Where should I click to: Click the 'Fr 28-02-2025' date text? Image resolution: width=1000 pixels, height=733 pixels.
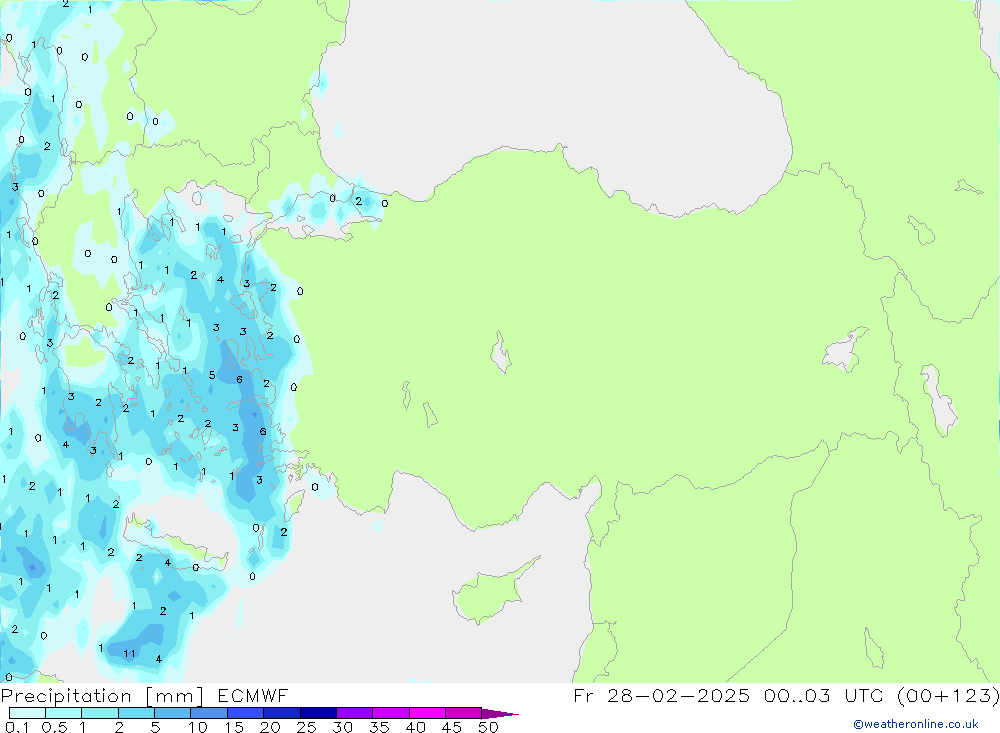[x=661, y=696]
